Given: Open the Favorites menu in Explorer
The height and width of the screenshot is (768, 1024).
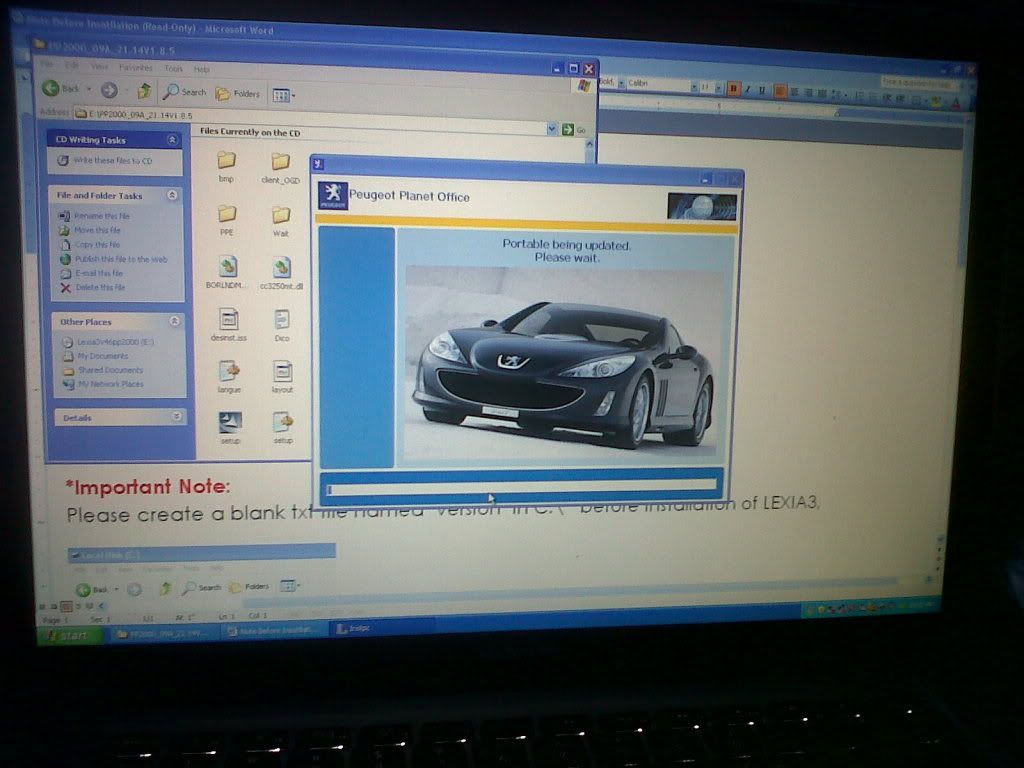Looking at the screenshot, I should click(136, 67).
